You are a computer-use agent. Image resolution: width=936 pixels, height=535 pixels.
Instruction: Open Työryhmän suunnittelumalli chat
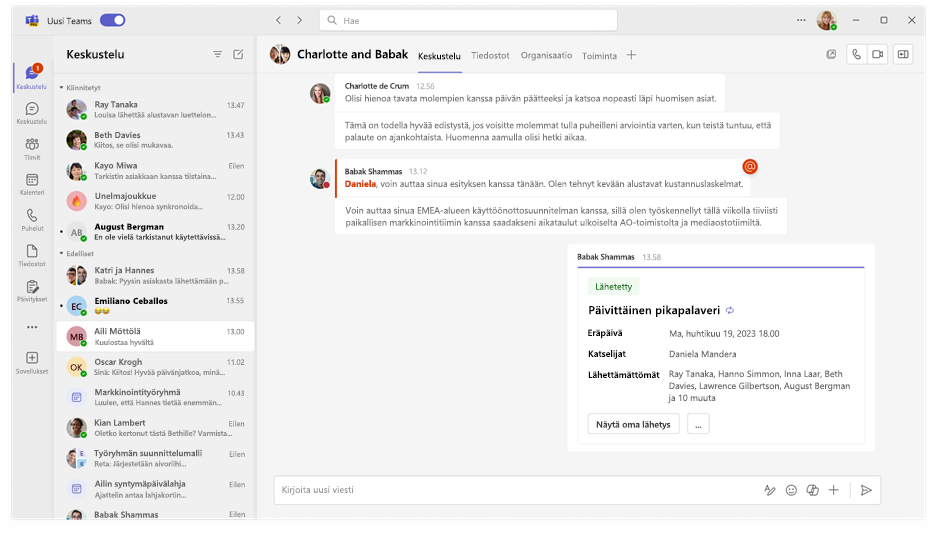(155, 458)
